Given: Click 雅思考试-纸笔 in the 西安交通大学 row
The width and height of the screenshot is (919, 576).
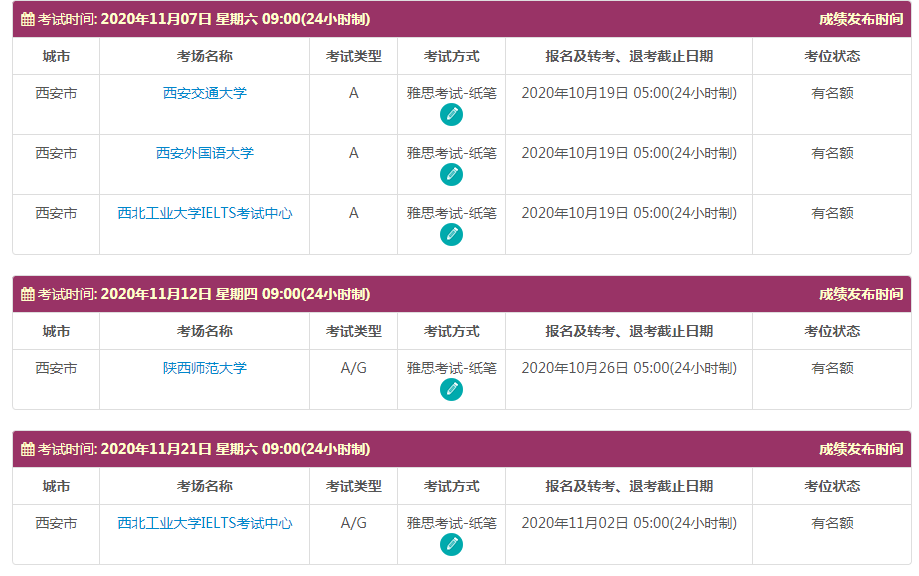Looking at the screenshot, I should click(x=451, y=93).
